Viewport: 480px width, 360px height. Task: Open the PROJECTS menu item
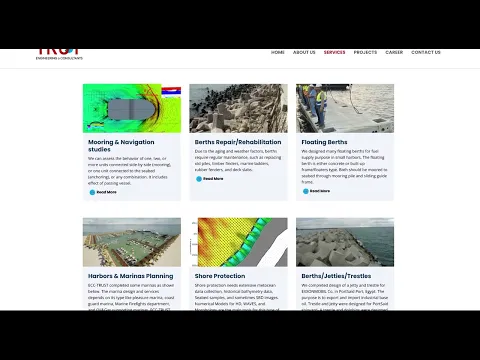365,52
